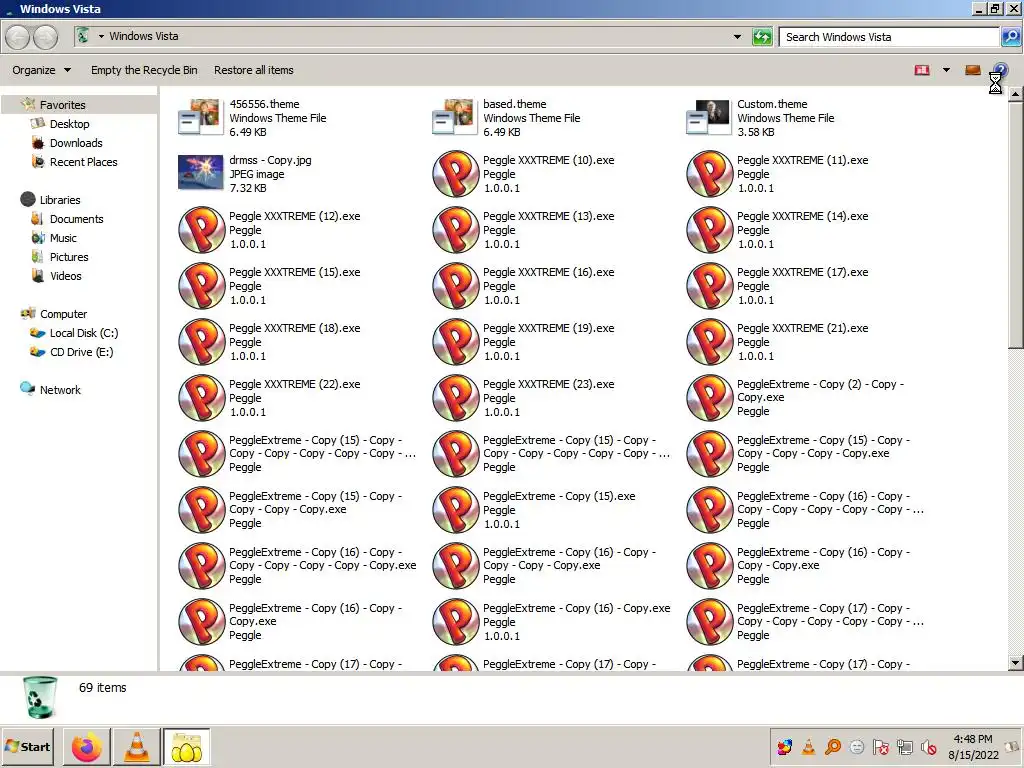Click the Change your view icon

(922, 70)
